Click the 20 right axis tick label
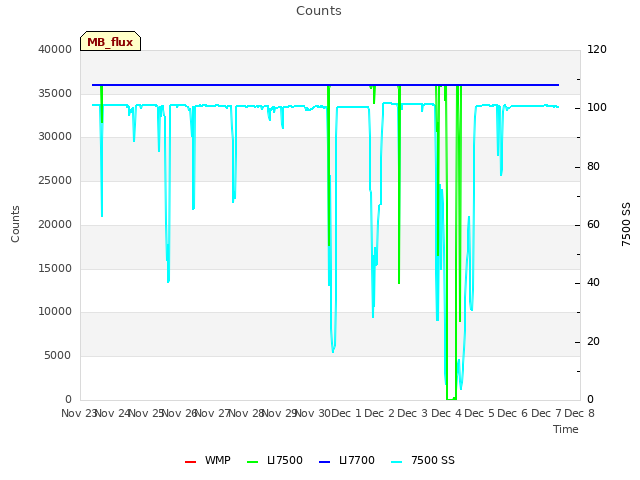The height and width of the screenshot is (480, 640). point(593,341)
